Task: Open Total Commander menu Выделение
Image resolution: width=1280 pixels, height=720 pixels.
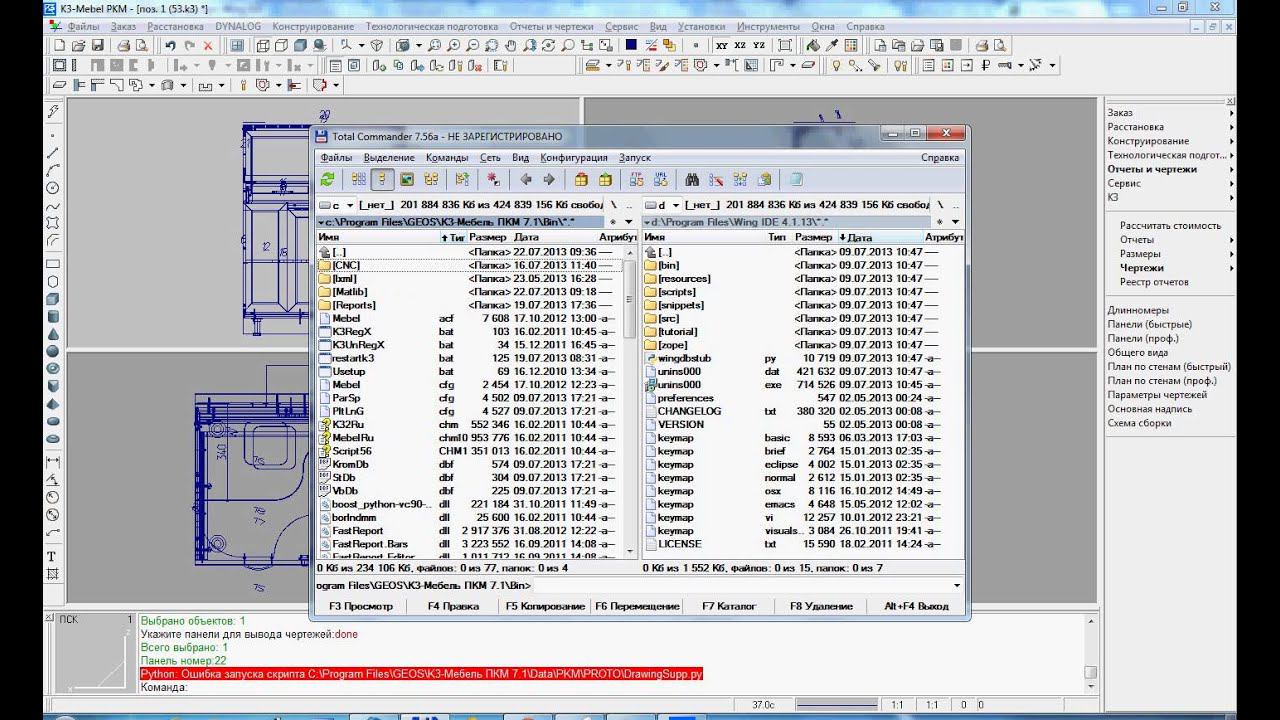Action: pos(389,157)
